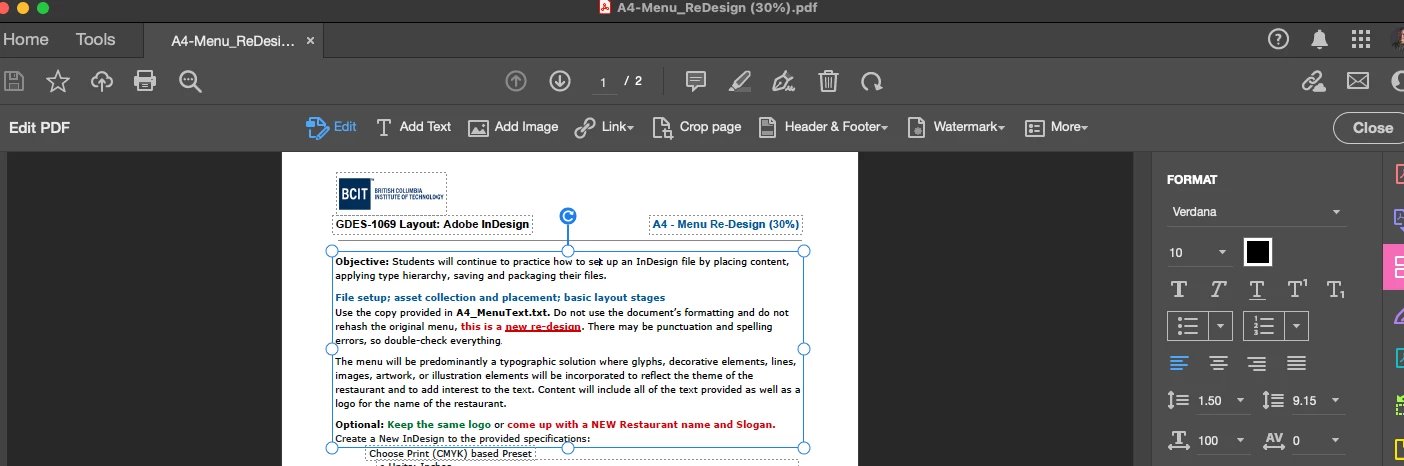This screenshot has height=466, width=1404.
Task: Click the Rotate page icon
Action: coord(872,81)
